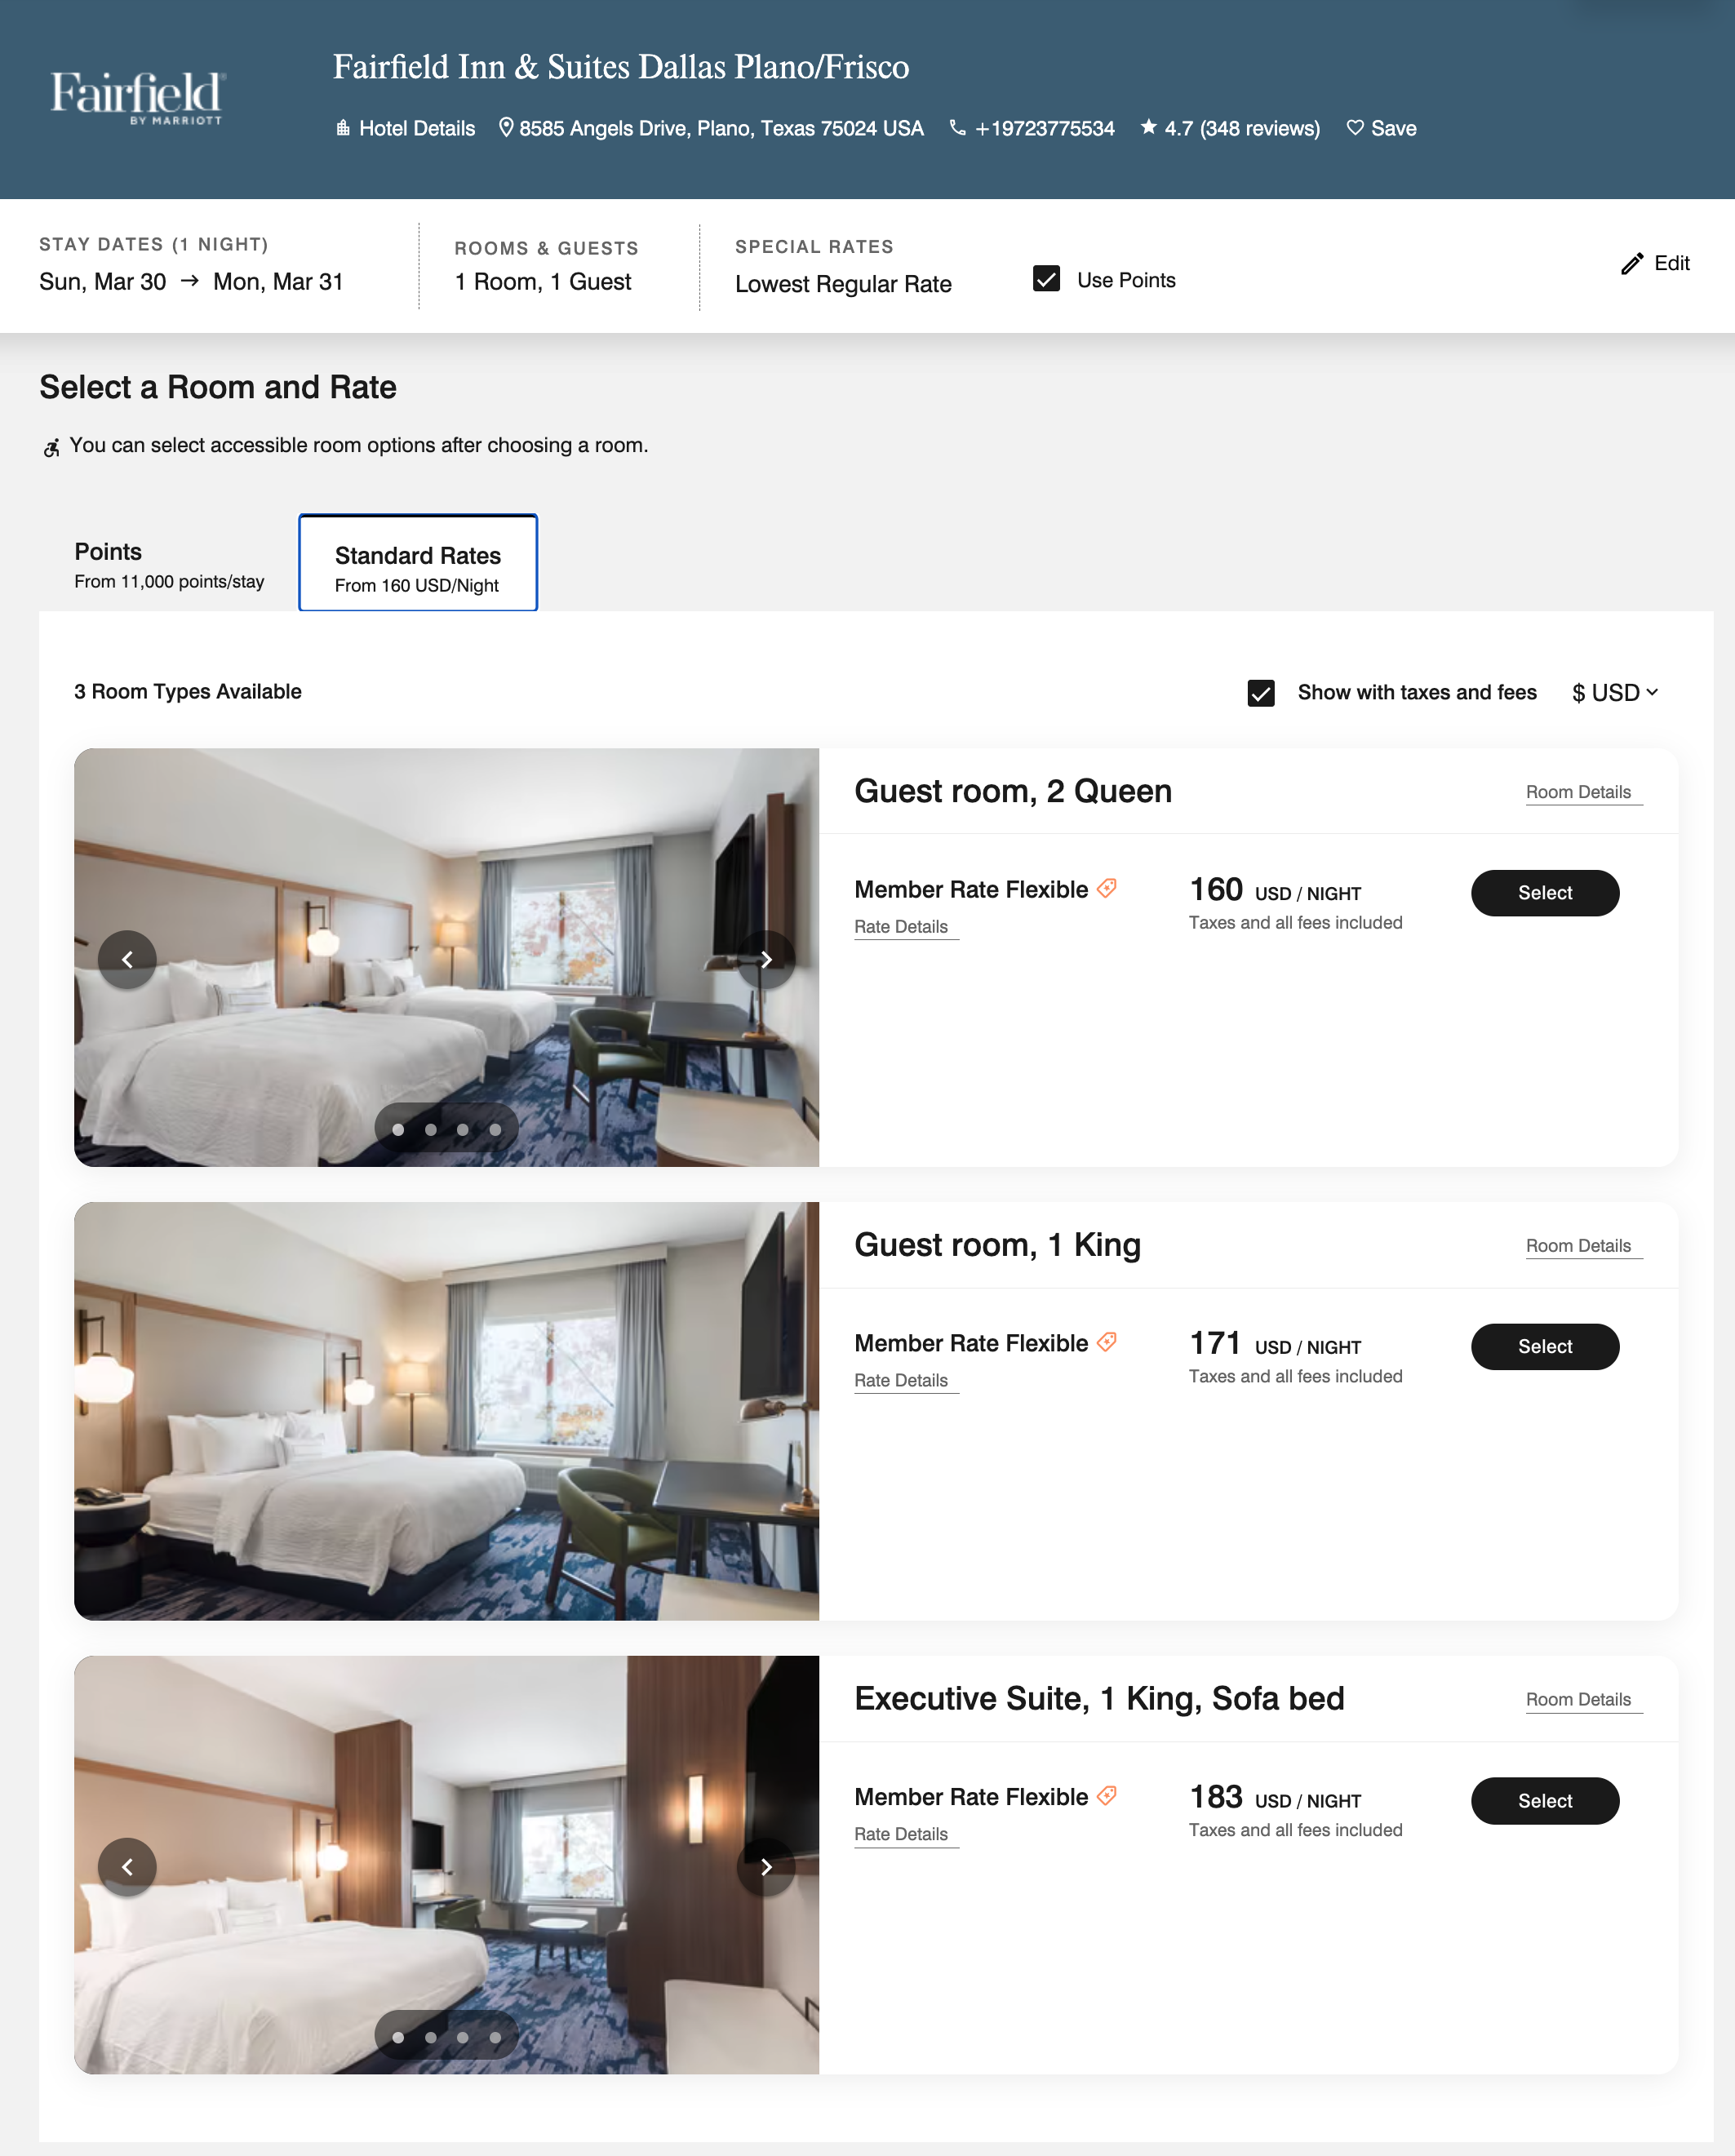Show previous photo of Executive Suite
Viewport: 1735px width, 2156px height.
pyautogui.click(x=127, y=1866)
